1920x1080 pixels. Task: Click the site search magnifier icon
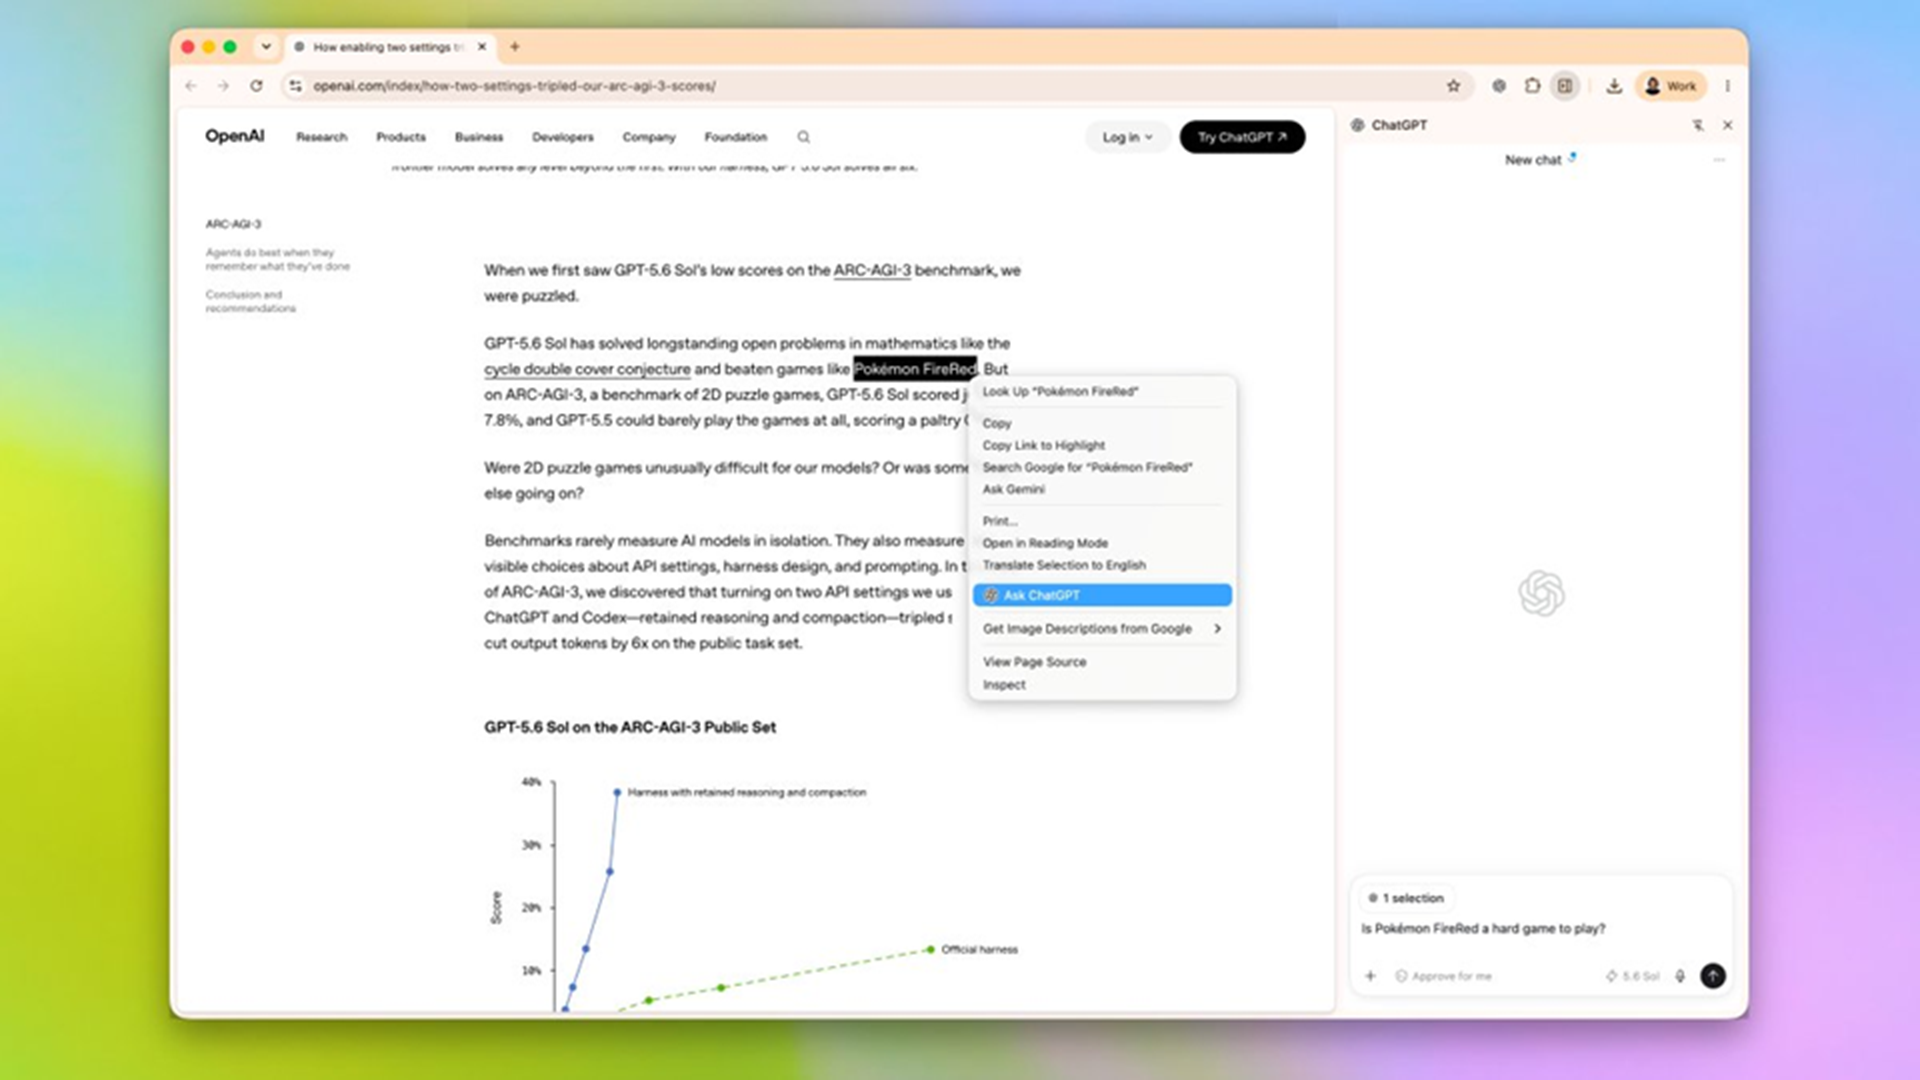[804, 137]
